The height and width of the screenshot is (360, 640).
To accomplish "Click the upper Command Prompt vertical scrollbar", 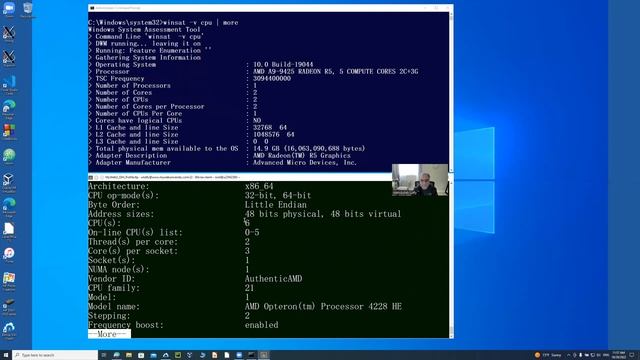I will (x=451, y=92).
